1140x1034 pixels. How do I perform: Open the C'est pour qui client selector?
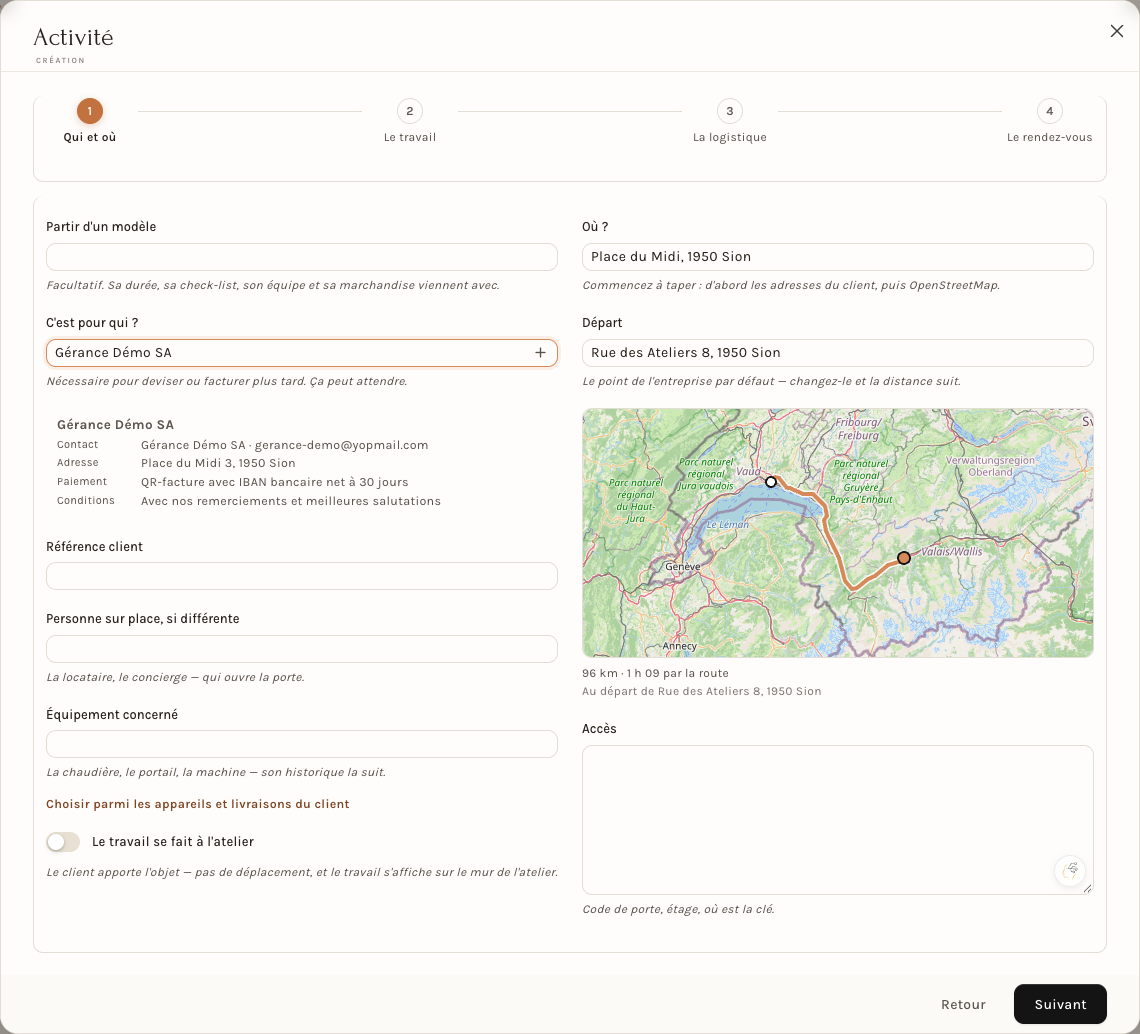click(302, 353)
